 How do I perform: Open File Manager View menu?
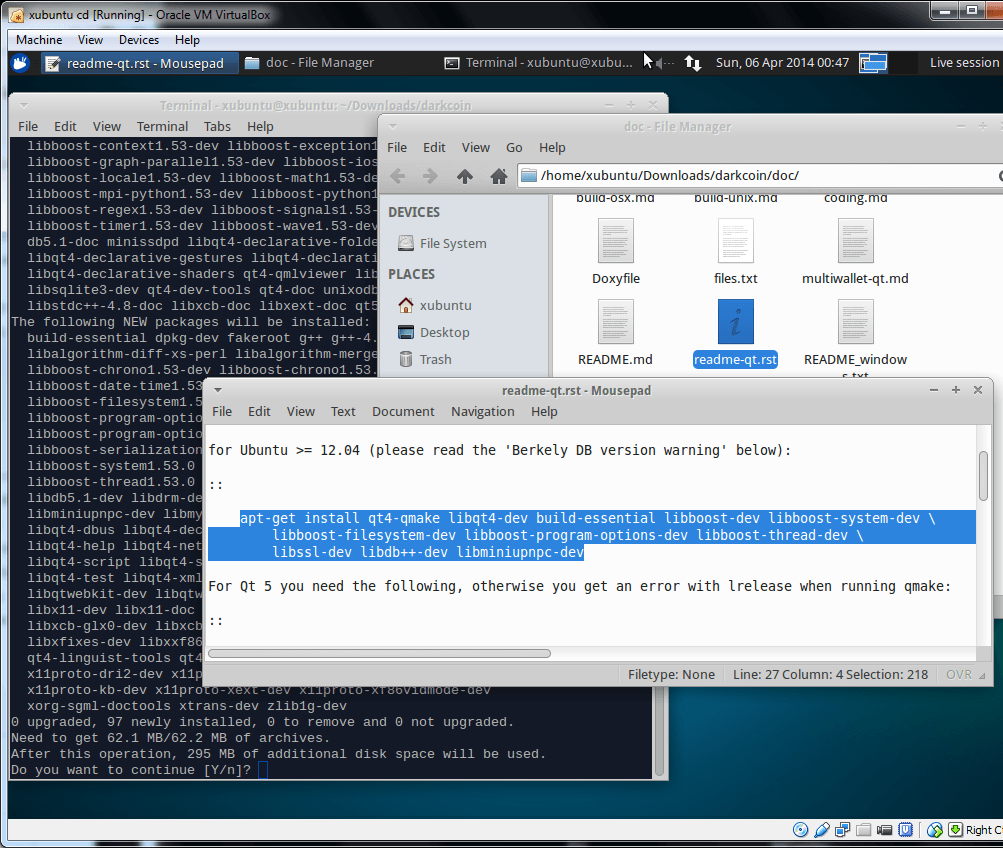point(476,148)
